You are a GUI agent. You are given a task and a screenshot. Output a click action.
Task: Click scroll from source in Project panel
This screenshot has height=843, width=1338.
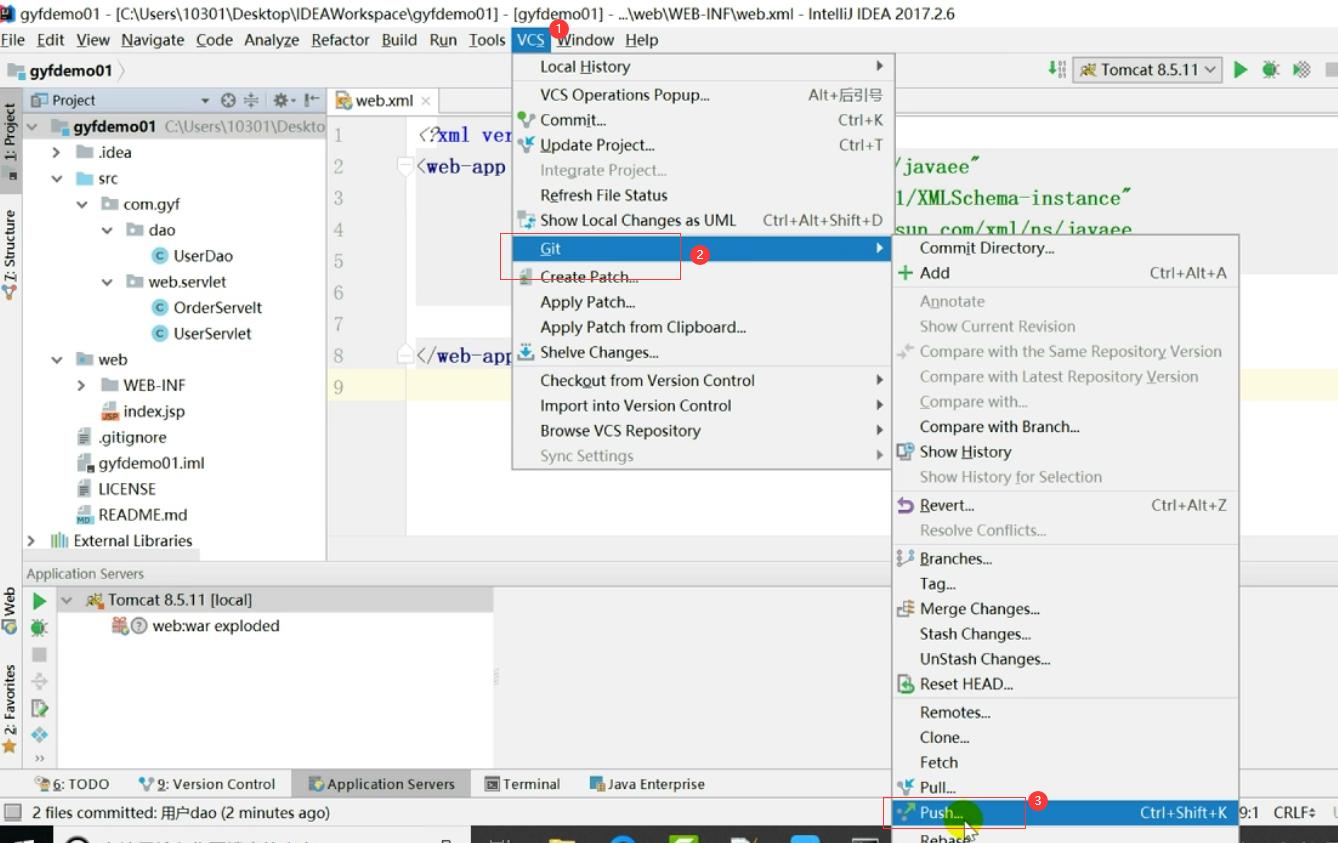[228, 100]
